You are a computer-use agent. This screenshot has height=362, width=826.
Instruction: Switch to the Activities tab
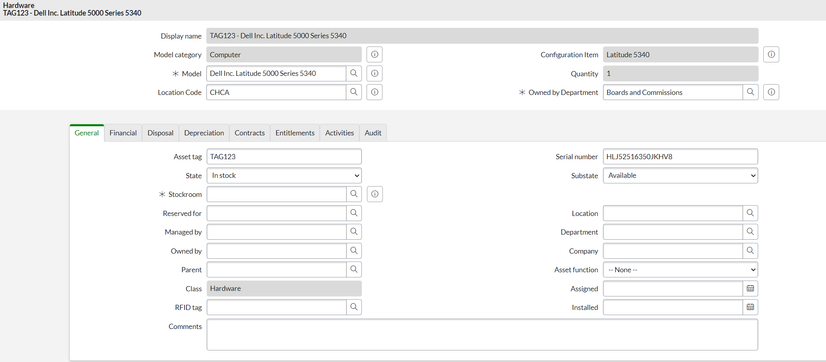[x=340, y=133]
